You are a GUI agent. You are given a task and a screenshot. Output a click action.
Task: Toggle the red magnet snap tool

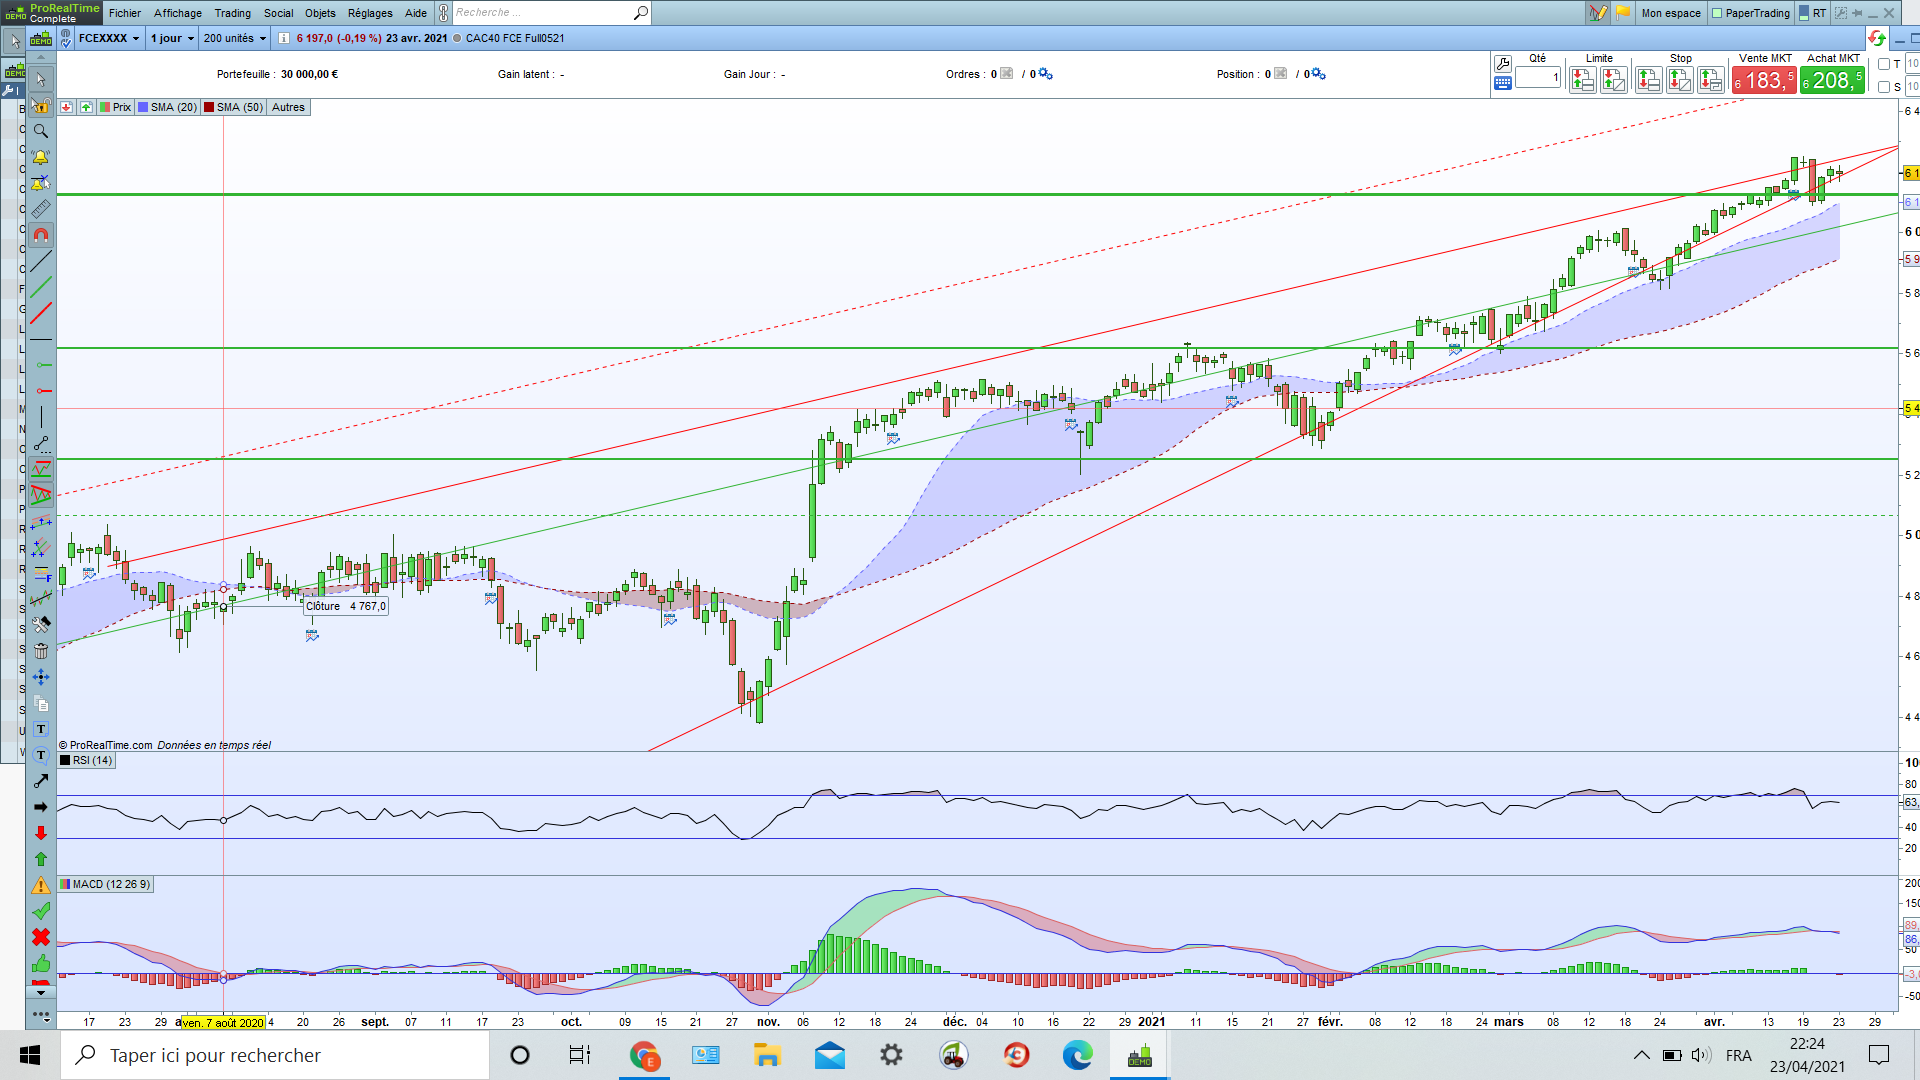tap(41, 235)
